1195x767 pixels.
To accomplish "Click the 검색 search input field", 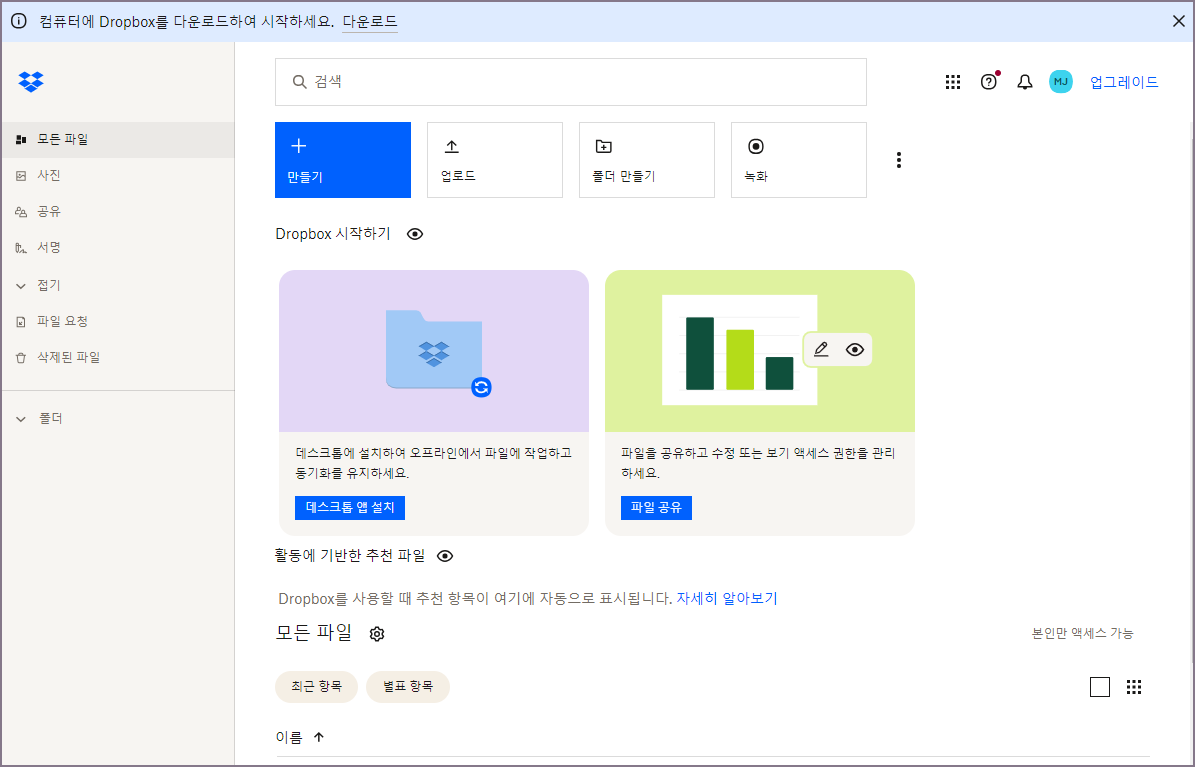I will click(x=571, y=82).
